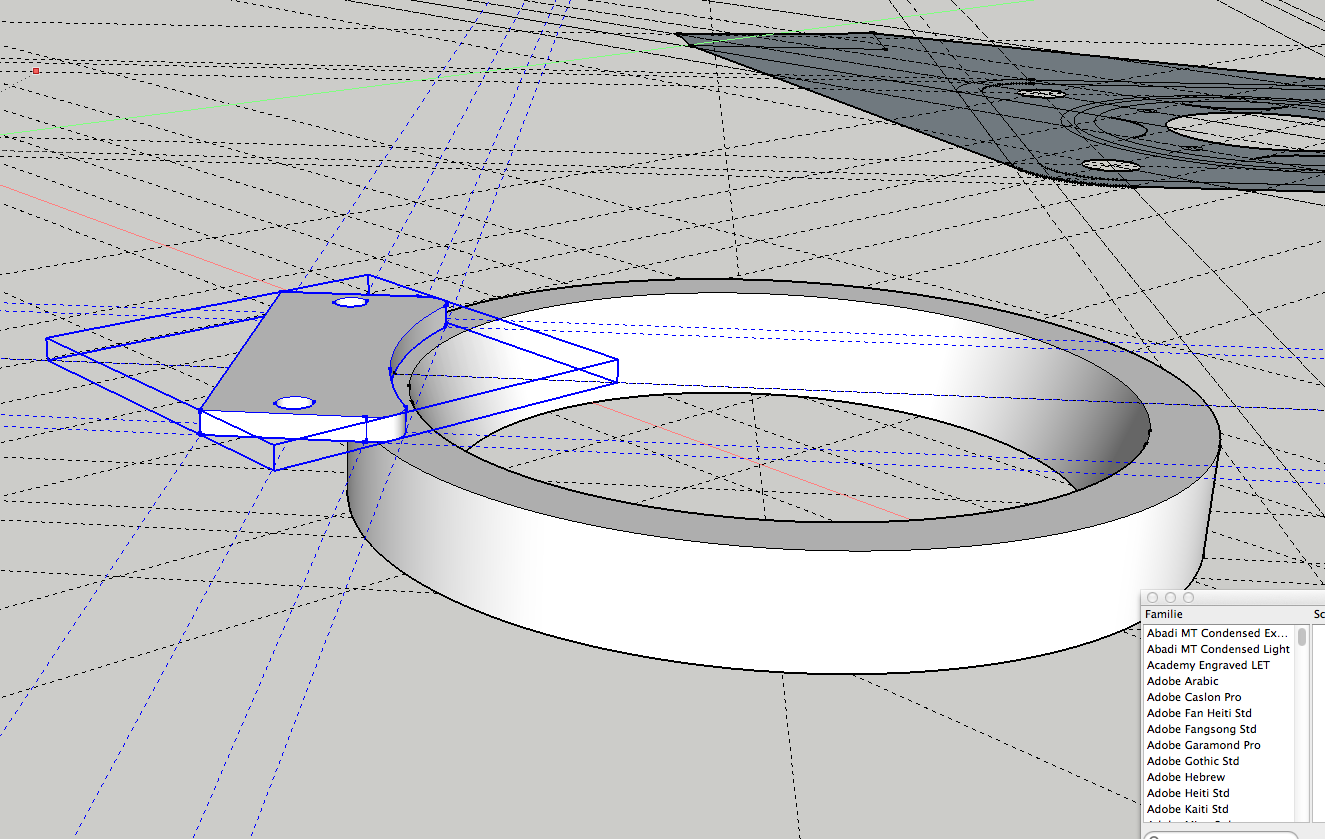Viewport: 1325px width, 839px height.
Task: Choose Adobe Fan Heiti Std font
Action: 1218,713
